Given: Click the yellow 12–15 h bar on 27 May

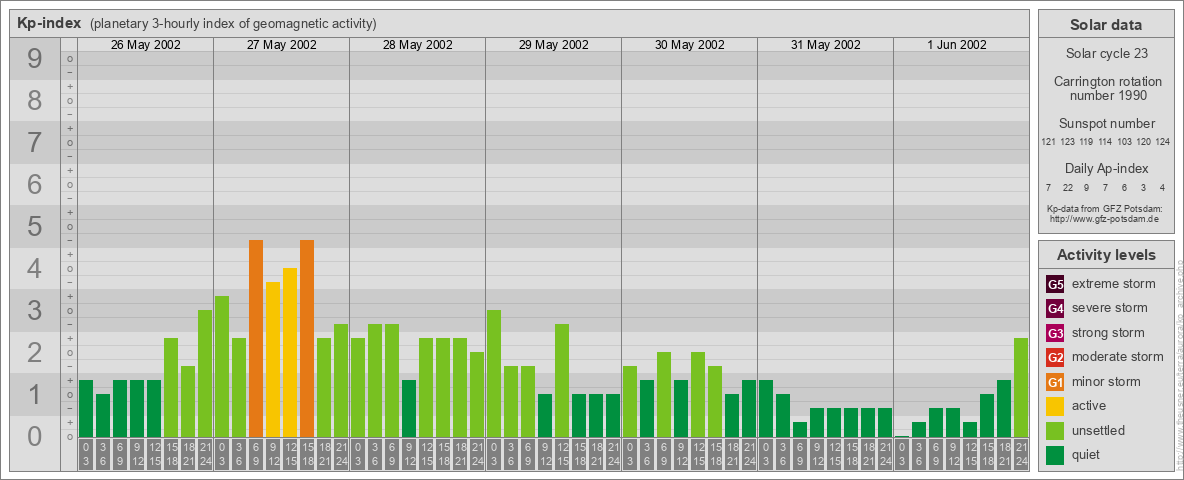Looking at the screenshot, I should tap(290, 352).
